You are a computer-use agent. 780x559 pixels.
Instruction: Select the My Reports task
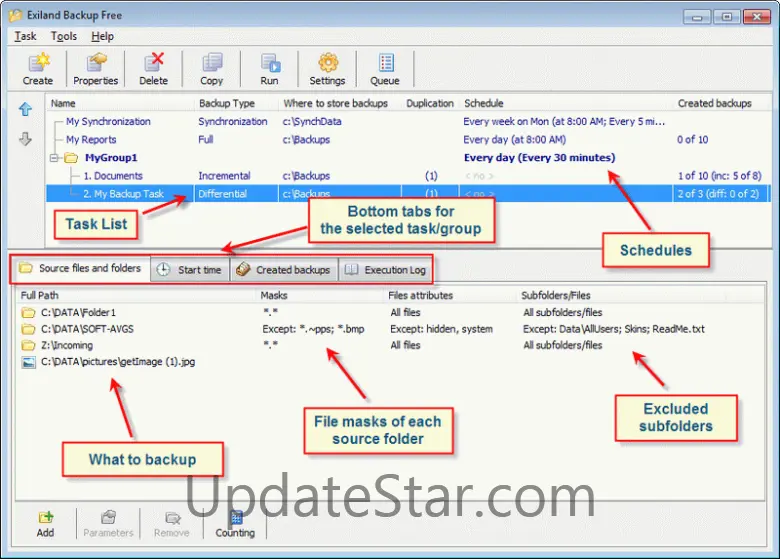[x=92, y=140]
